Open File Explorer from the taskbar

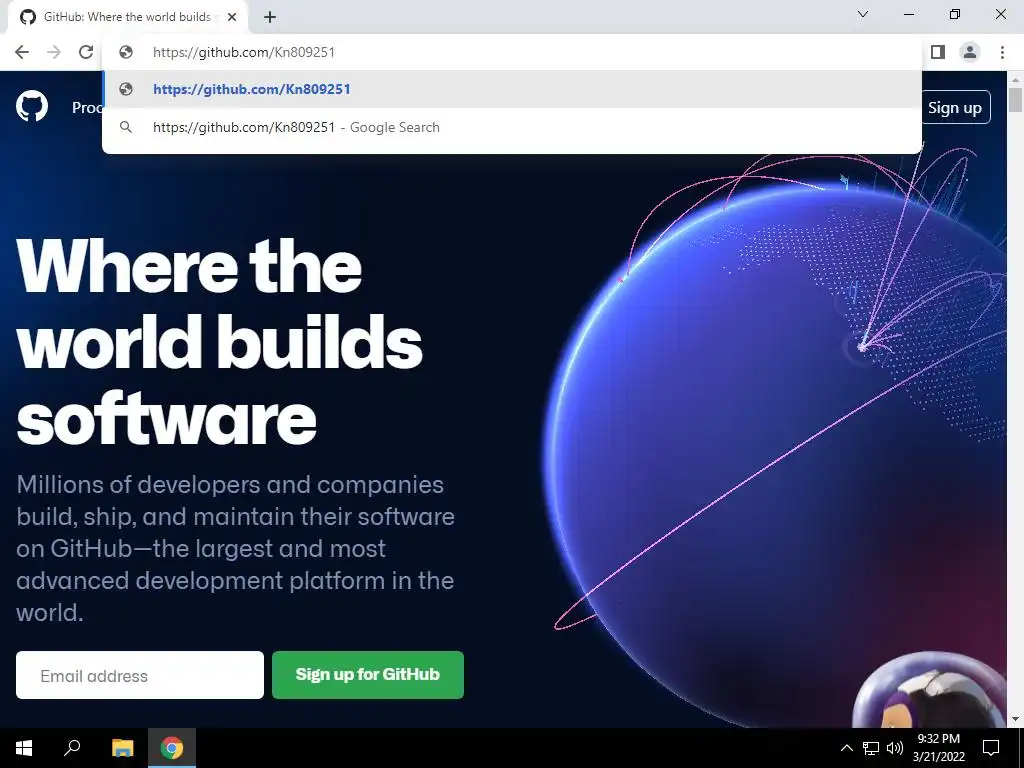[122, 748]
